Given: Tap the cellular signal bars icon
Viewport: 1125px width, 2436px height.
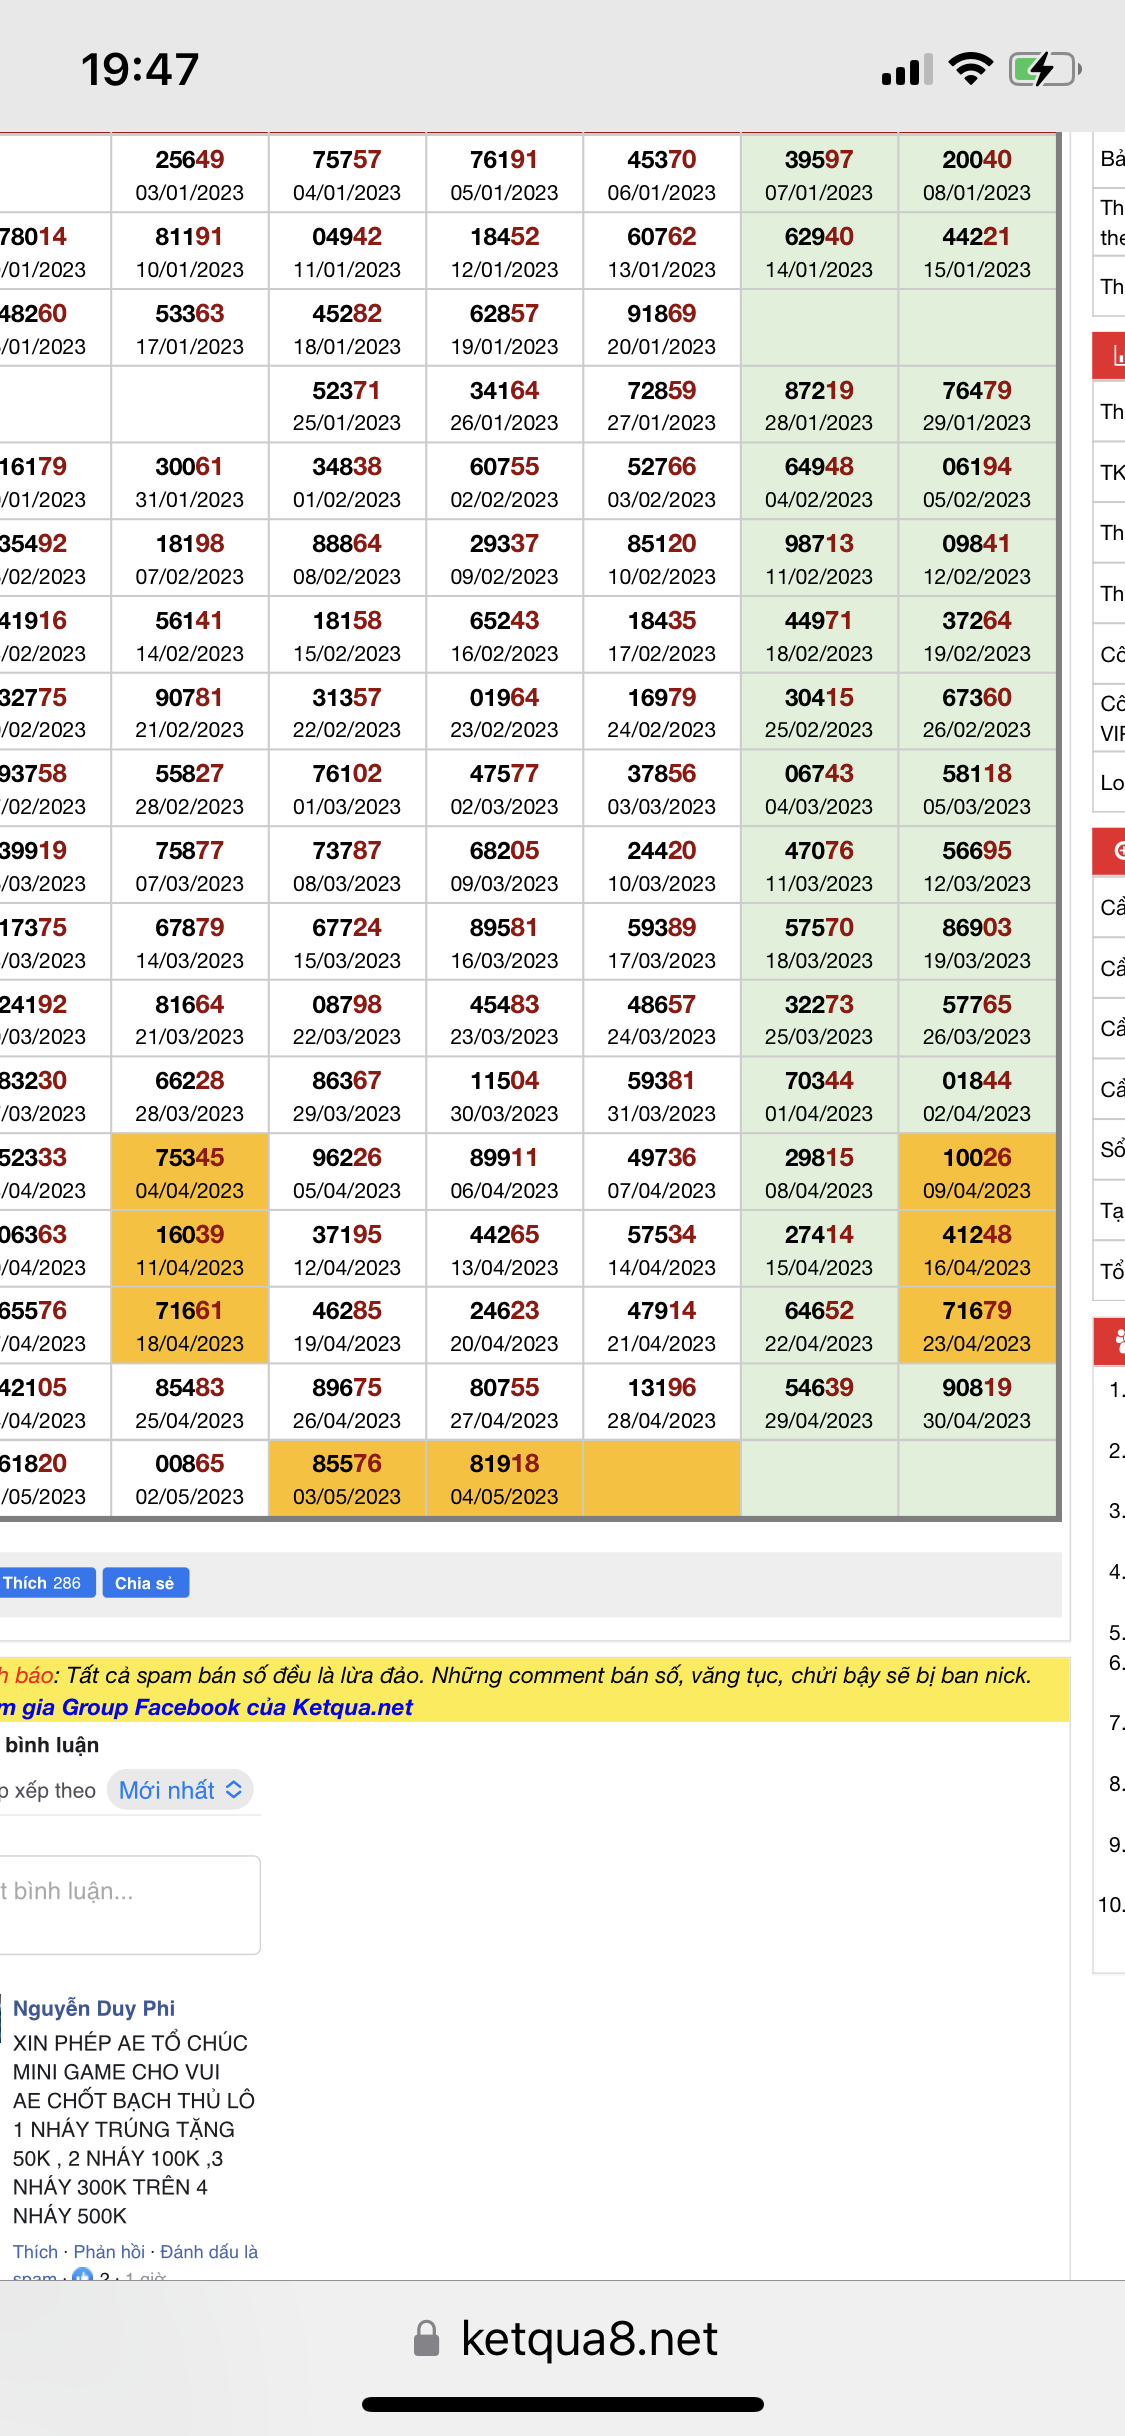Looking at the screenshot, I should click(x=906, y=70).
